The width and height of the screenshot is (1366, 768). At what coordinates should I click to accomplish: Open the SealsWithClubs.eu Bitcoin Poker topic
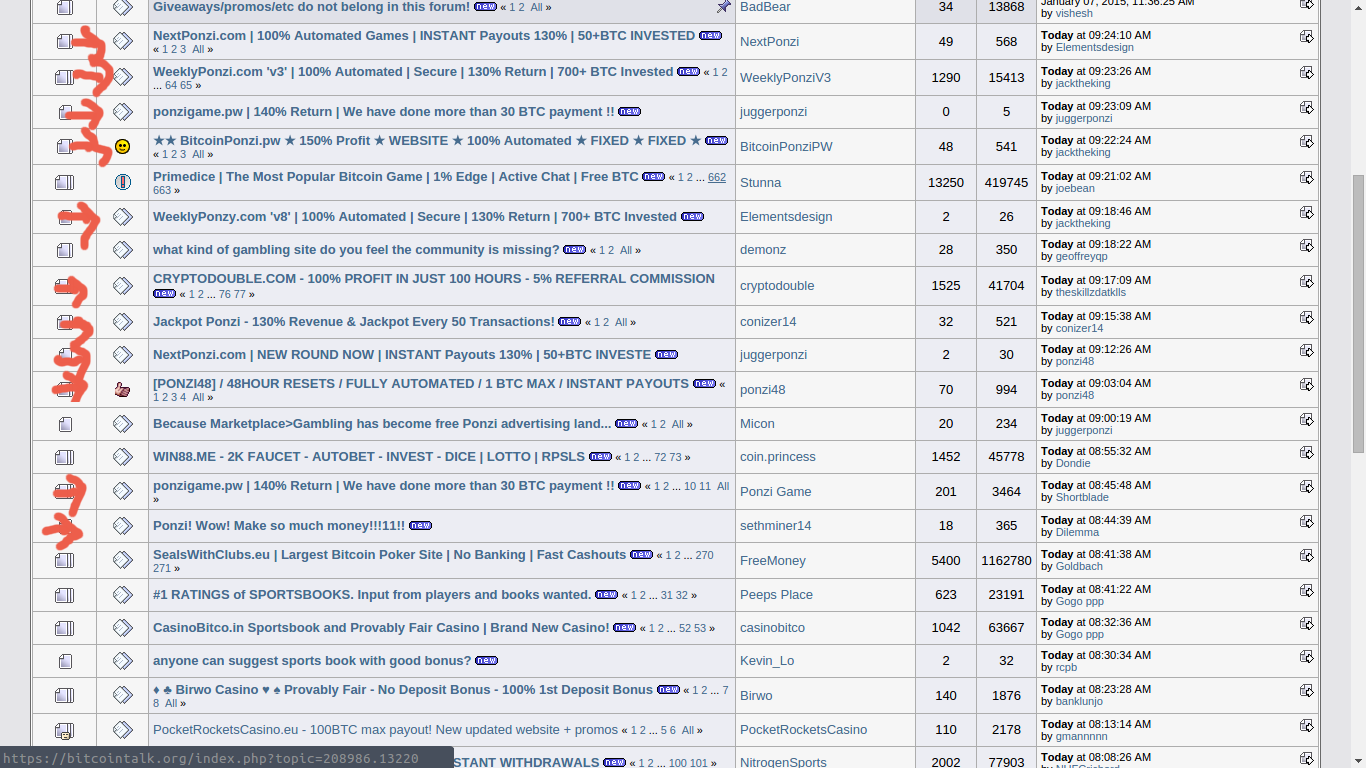389,555
